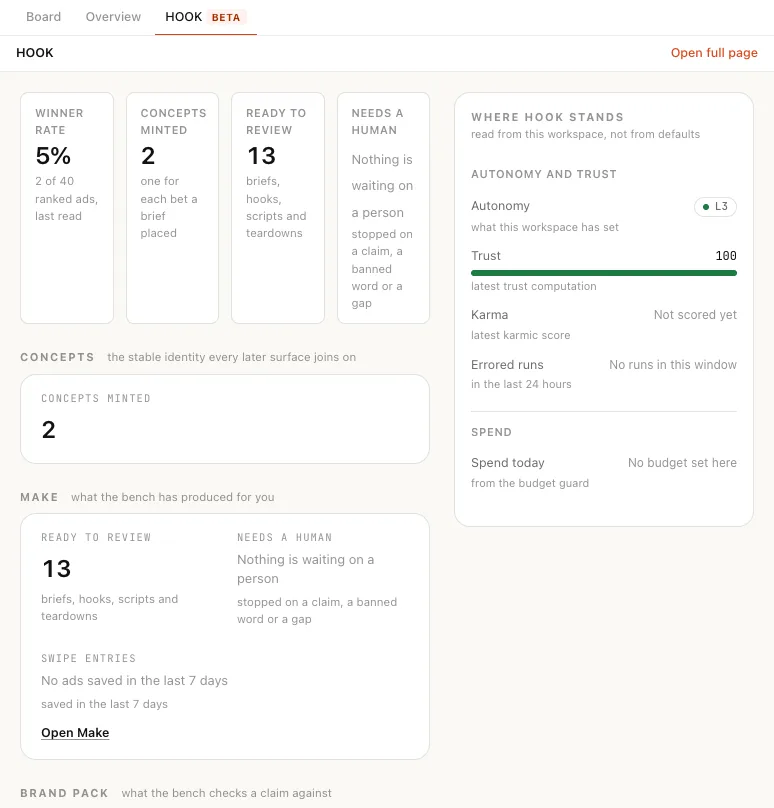Image resolution: width=774 pixels, height=808 pixels.
Task: Click the 'Spend today' label
Action: 508,463
